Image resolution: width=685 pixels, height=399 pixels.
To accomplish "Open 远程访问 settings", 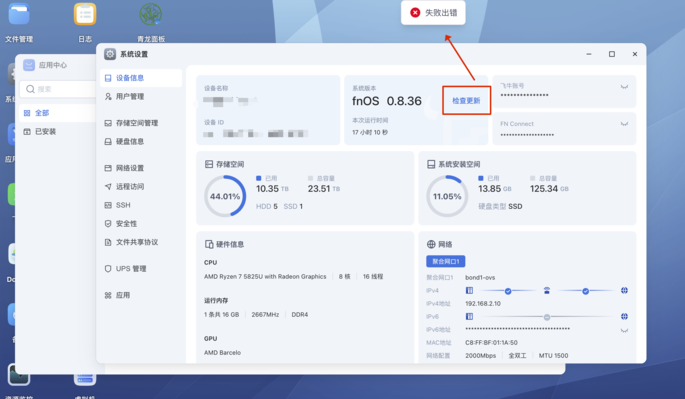I will coord(141,187).
